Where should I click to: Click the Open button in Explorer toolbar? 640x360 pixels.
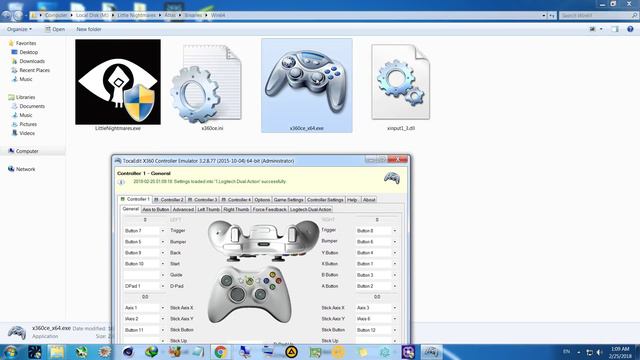point(55,29)
